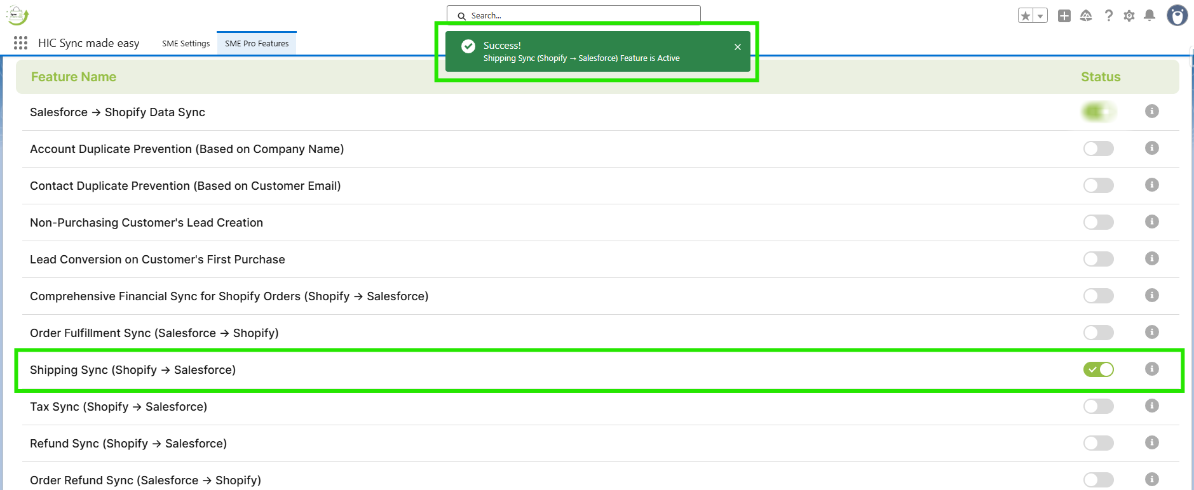Click the Search input field
Image resolution: width=1194 pixels, height=490 pixels.
click(x=573, y=14)
